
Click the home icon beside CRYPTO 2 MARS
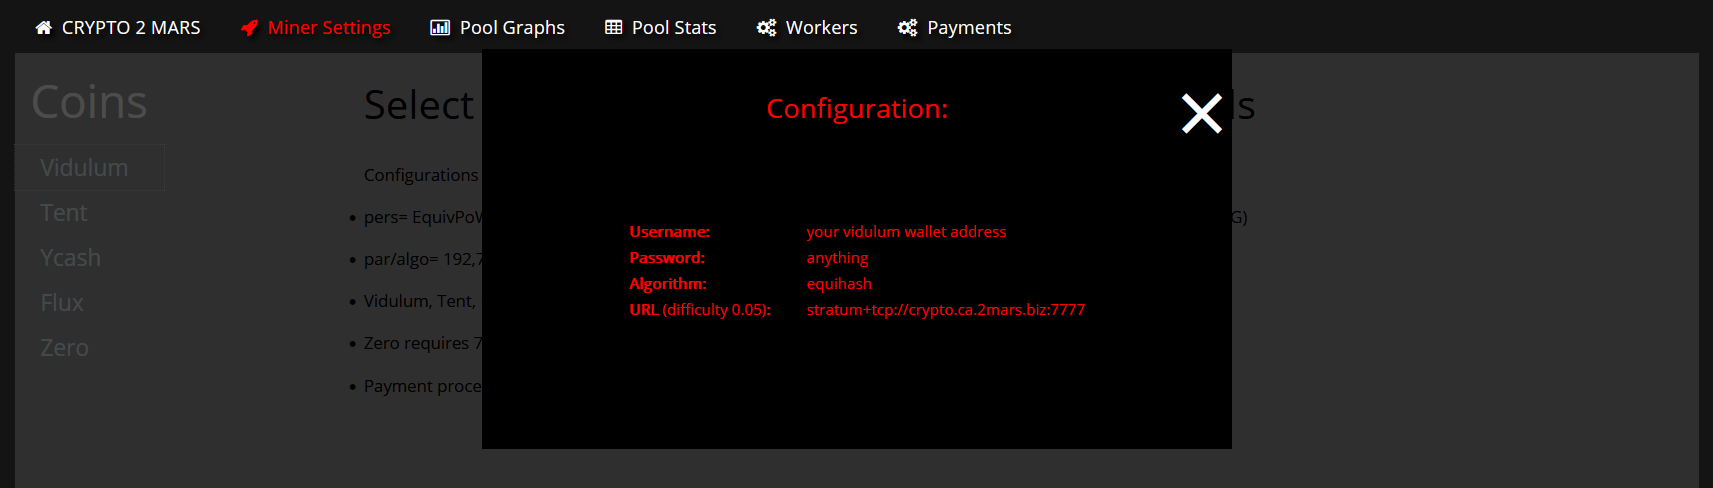click(x=43, y=28)
